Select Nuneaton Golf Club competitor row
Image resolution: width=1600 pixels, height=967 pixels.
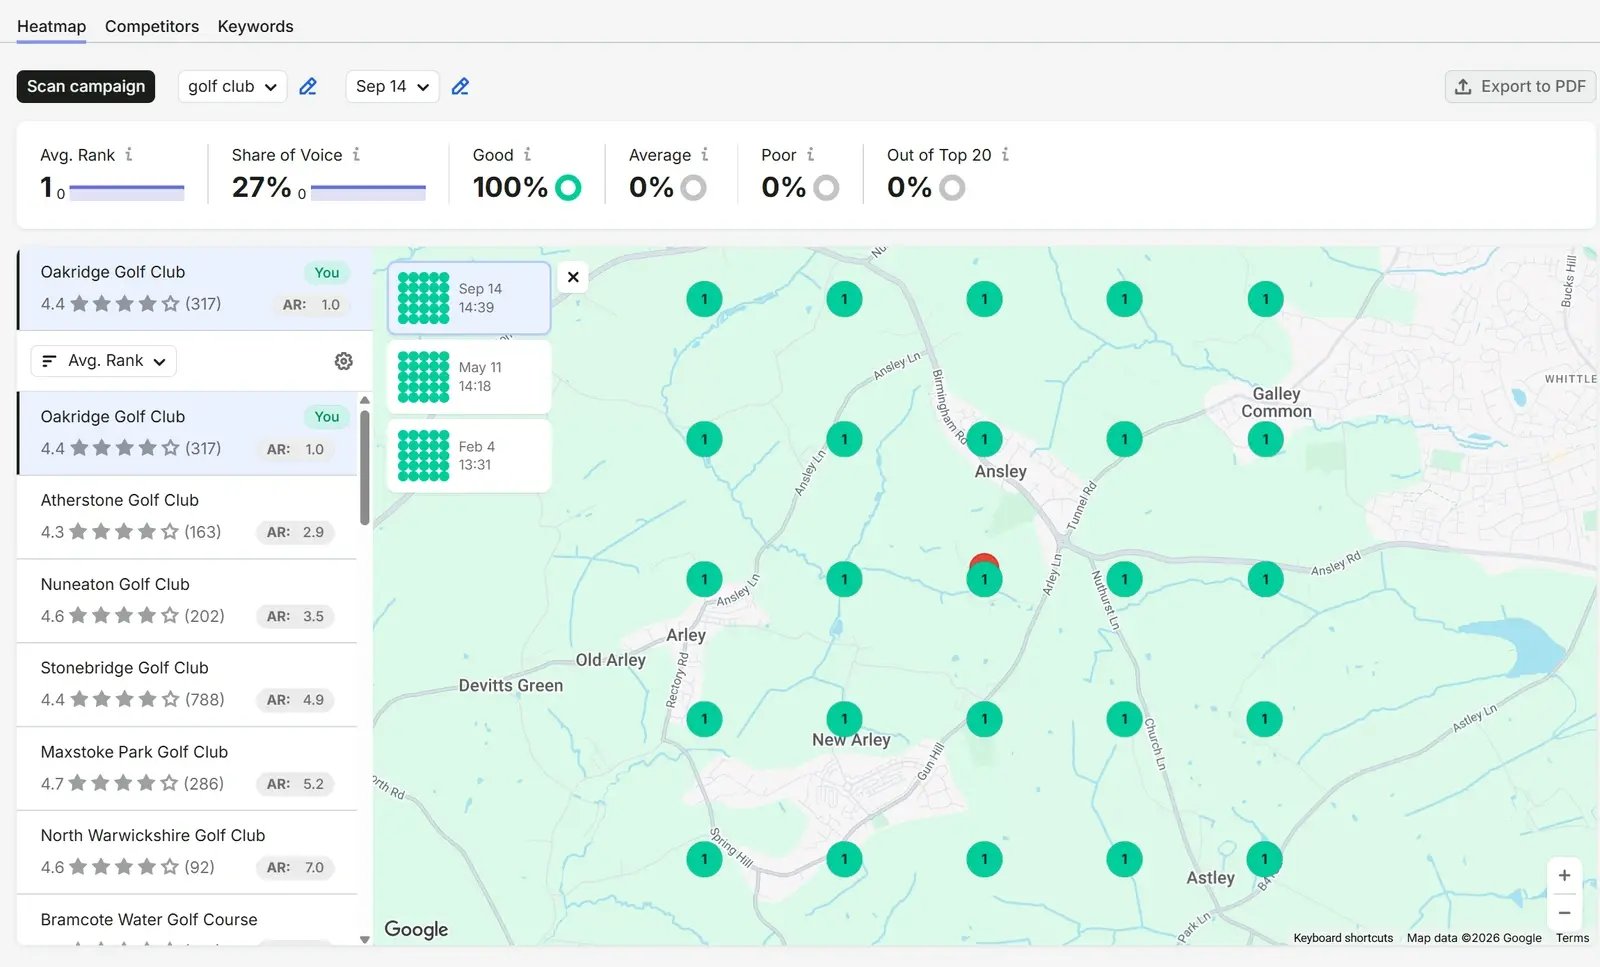[x=187, y=601]
